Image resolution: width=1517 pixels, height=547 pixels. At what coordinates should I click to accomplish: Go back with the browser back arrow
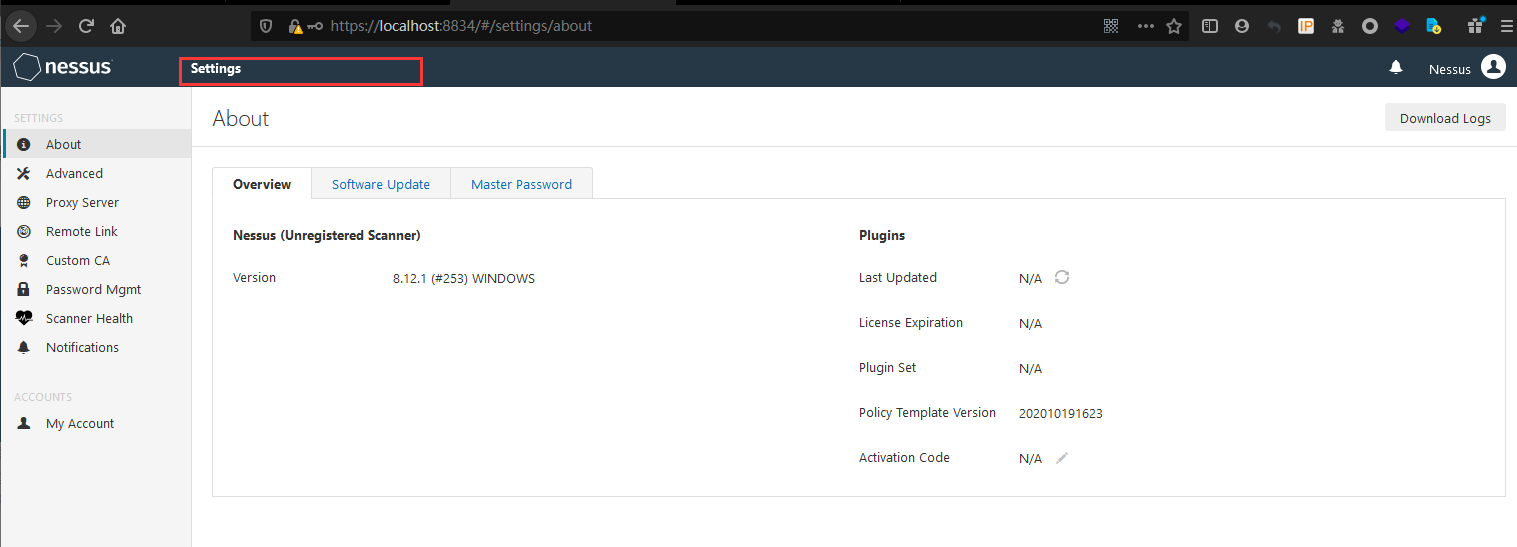21,26
